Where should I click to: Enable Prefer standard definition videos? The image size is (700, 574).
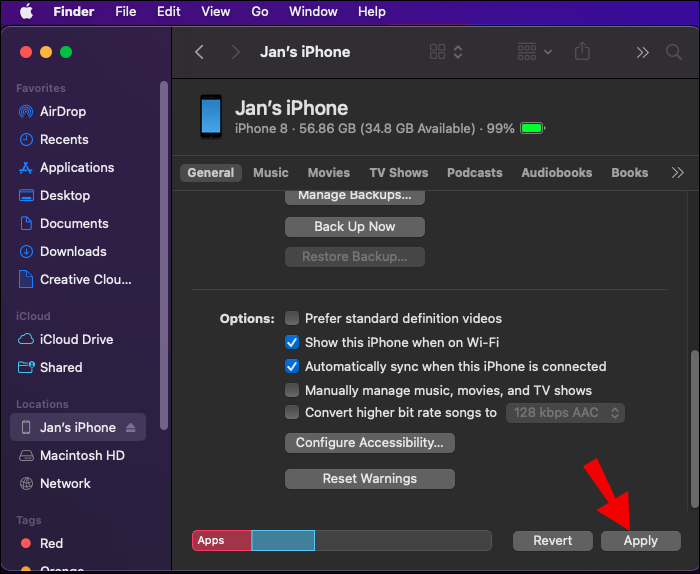(292, 318)
